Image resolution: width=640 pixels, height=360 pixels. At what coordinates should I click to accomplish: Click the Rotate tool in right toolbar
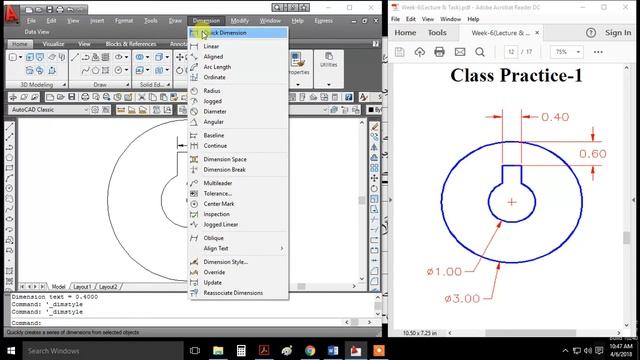pyautogui.click(x=374, y=188)
